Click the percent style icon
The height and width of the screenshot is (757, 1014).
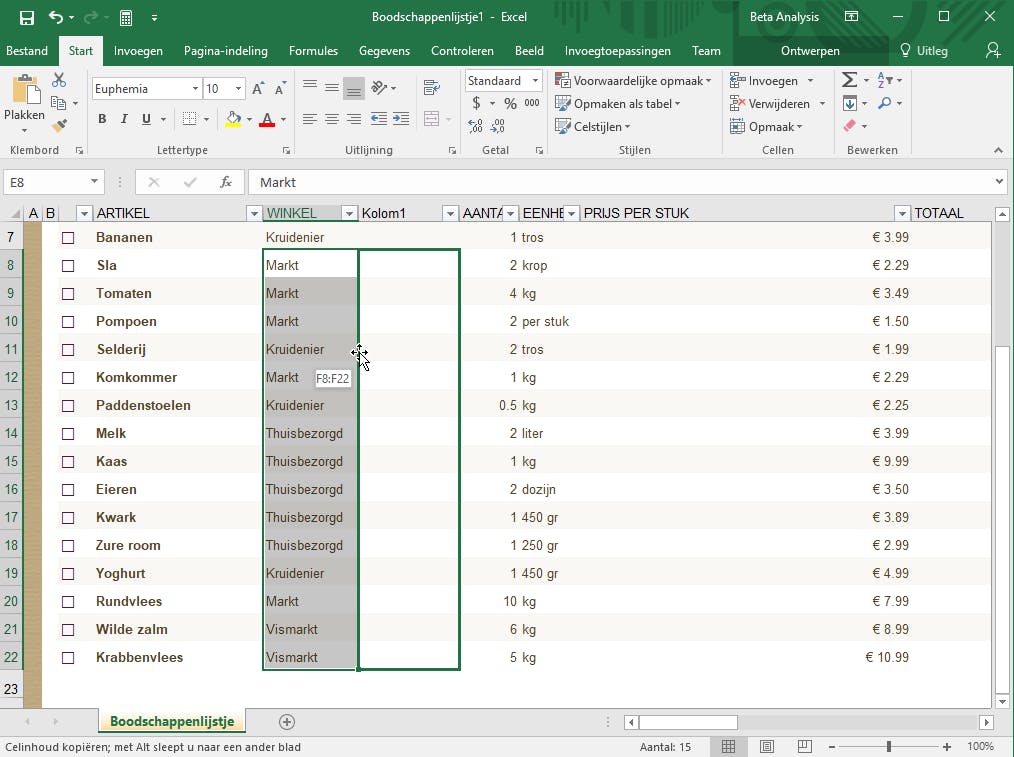point(510,103)
